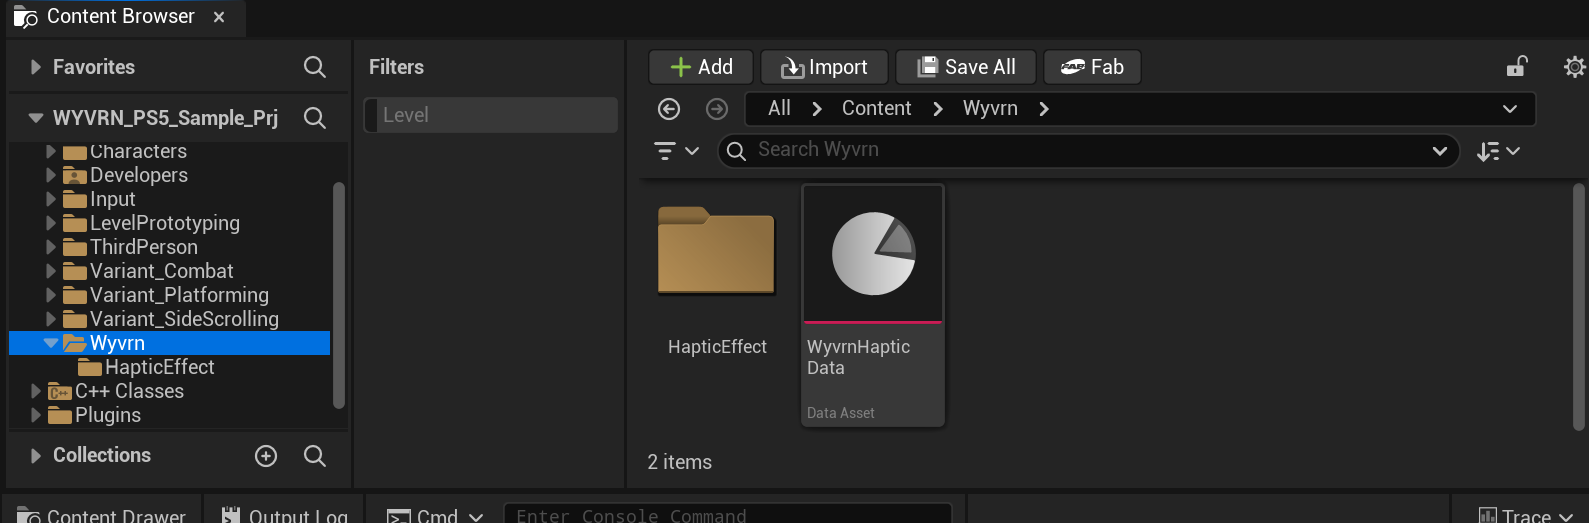Open content browser settings gear

(x=1574, y=67)
